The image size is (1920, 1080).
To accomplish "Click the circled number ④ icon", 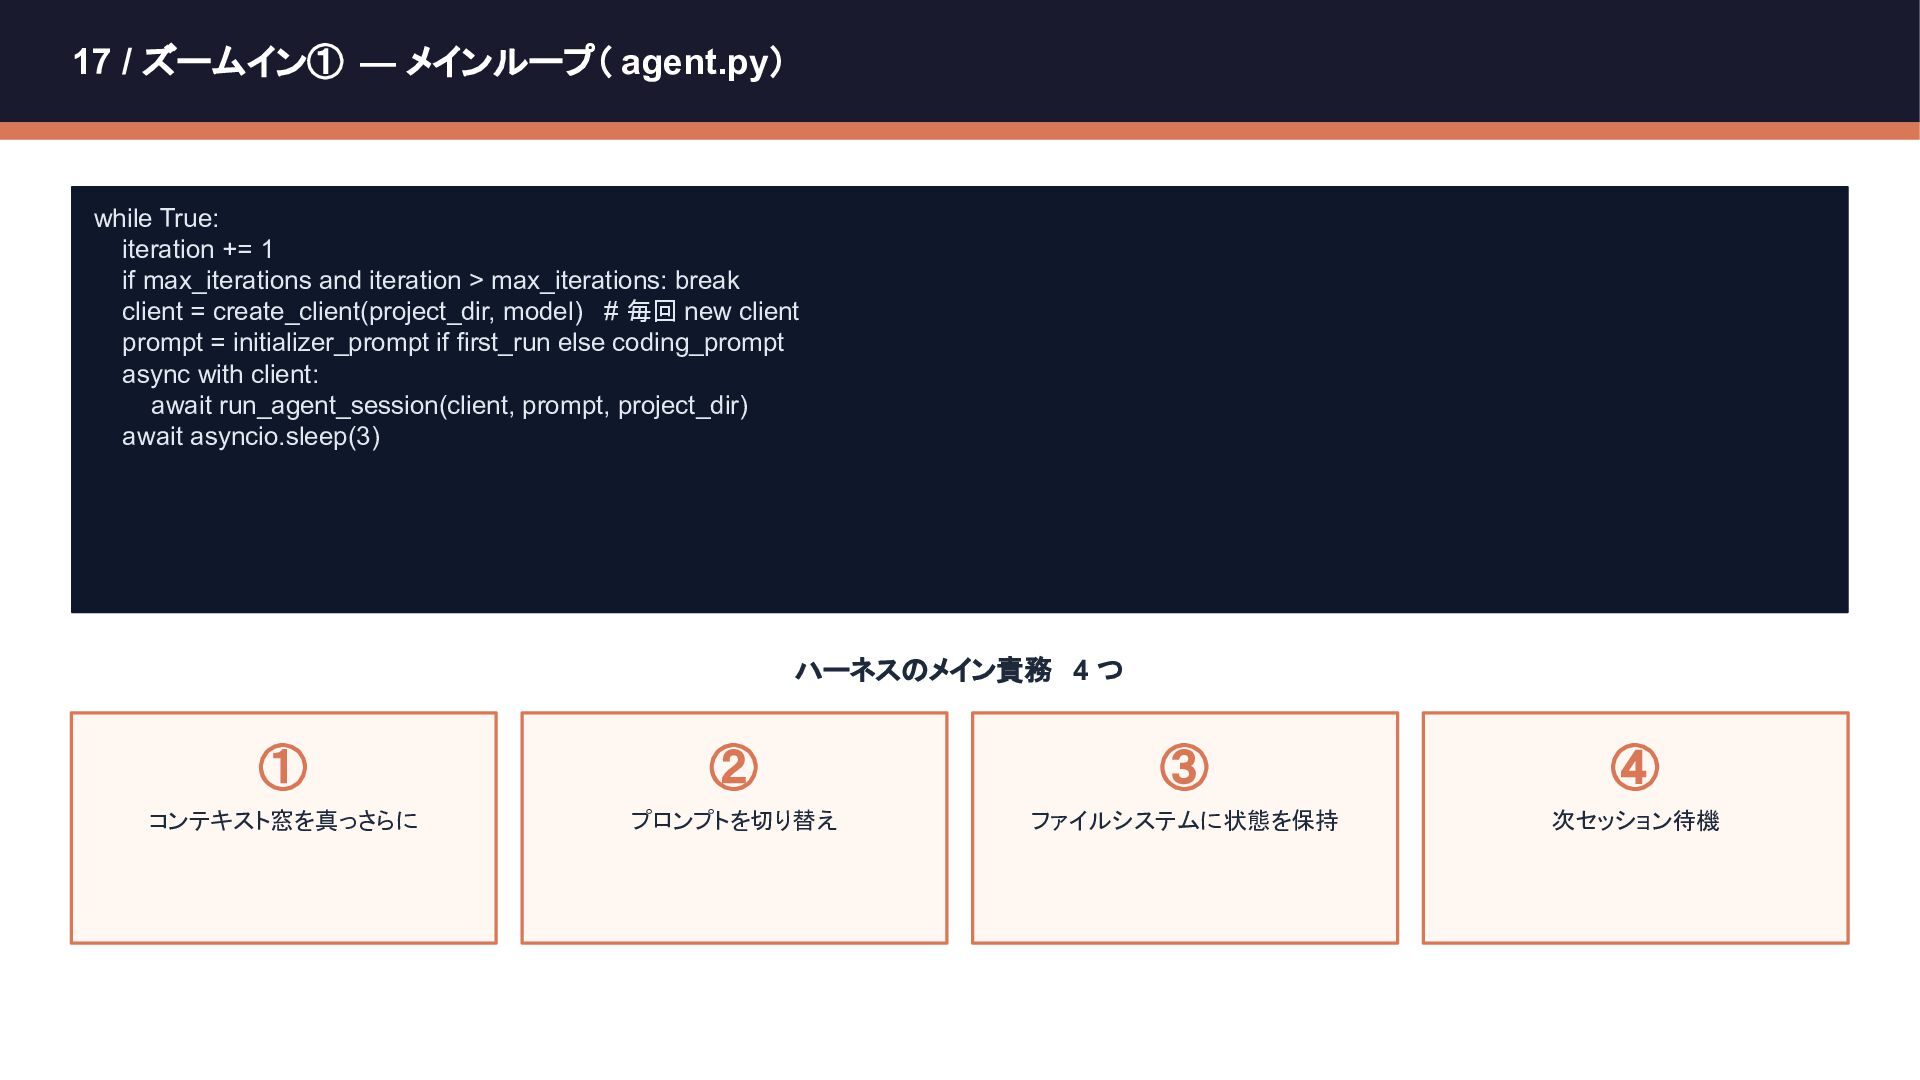I will 1635,767.
